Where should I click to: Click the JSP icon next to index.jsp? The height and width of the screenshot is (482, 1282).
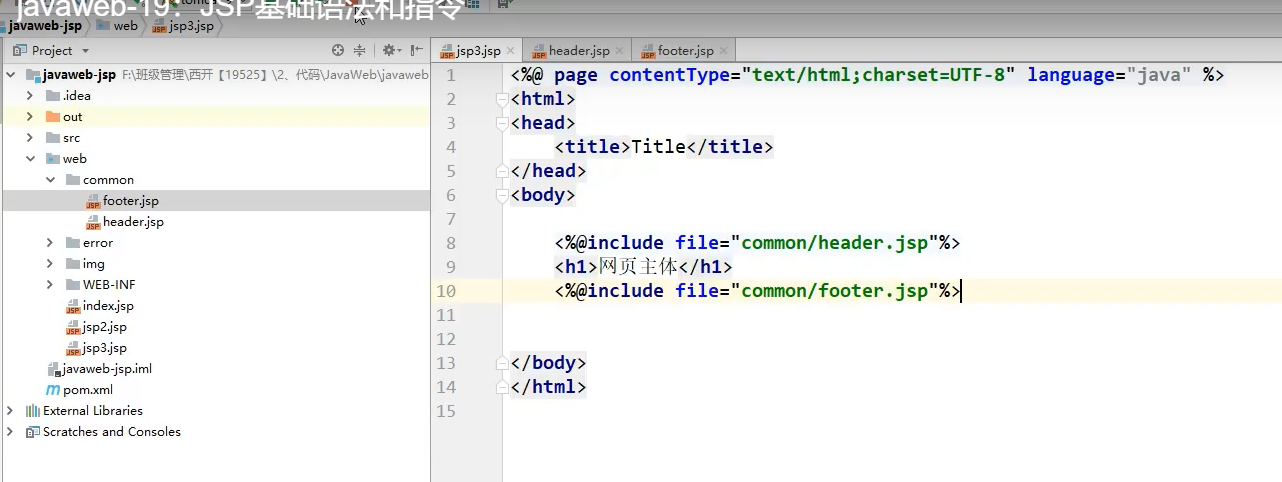click(73, 306)
